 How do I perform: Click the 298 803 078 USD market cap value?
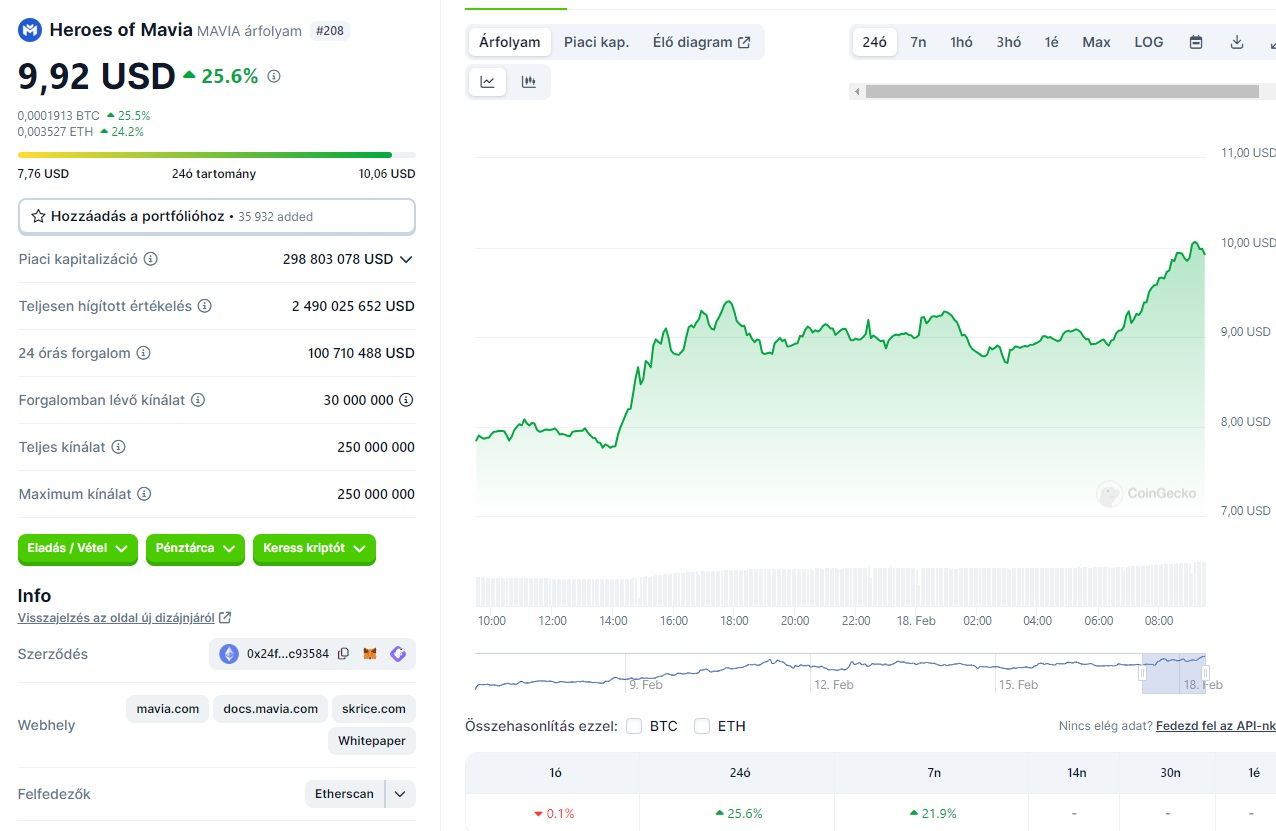pos(338,259)
